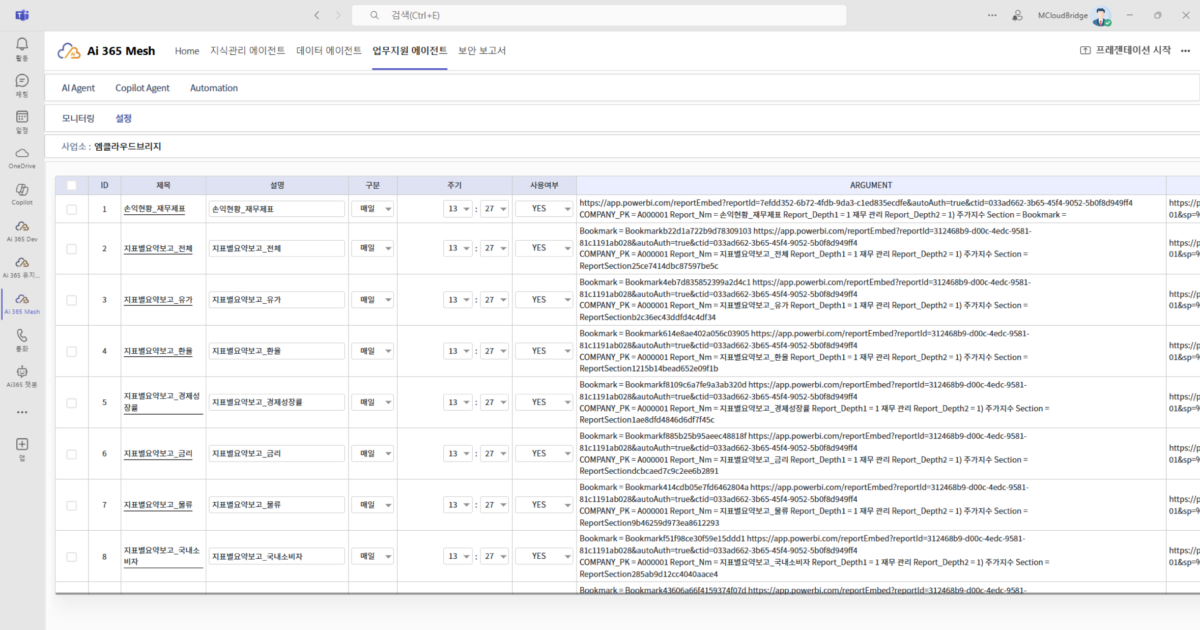The image size is (1200, 630).
Task: Select the Copilot Agent tab
Action: (x=142, y=88)
